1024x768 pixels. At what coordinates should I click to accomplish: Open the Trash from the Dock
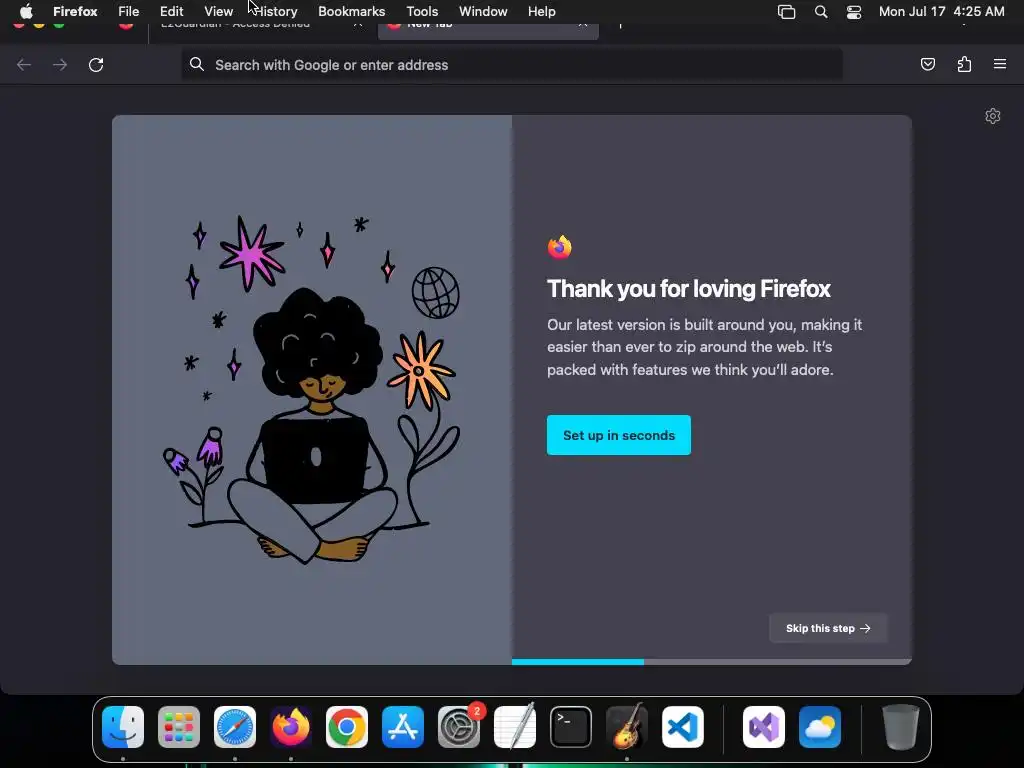click(901, 726)
